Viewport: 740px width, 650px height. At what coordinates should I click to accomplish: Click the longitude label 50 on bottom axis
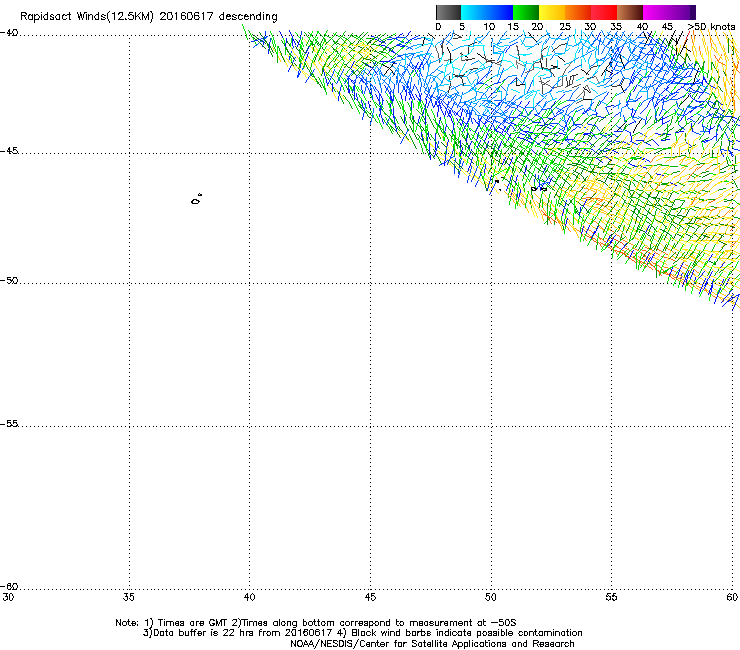coord(491,598)
